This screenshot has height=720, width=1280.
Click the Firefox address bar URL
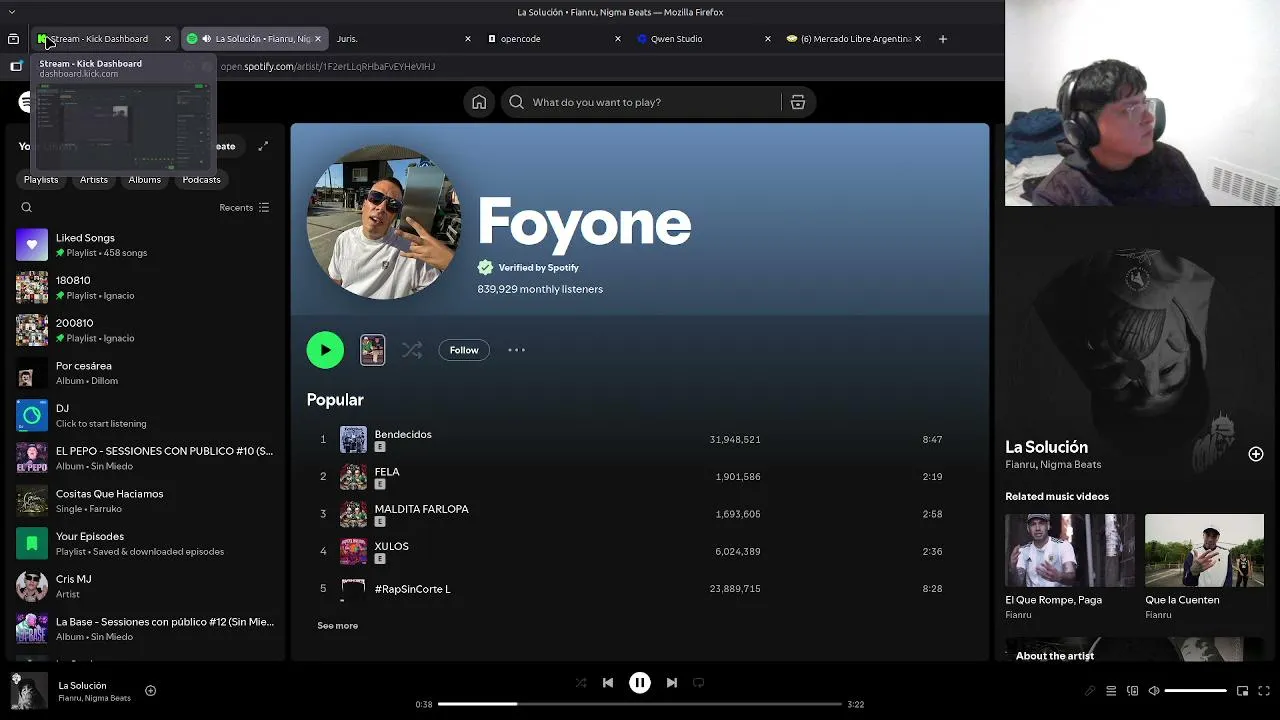[327, 67]
